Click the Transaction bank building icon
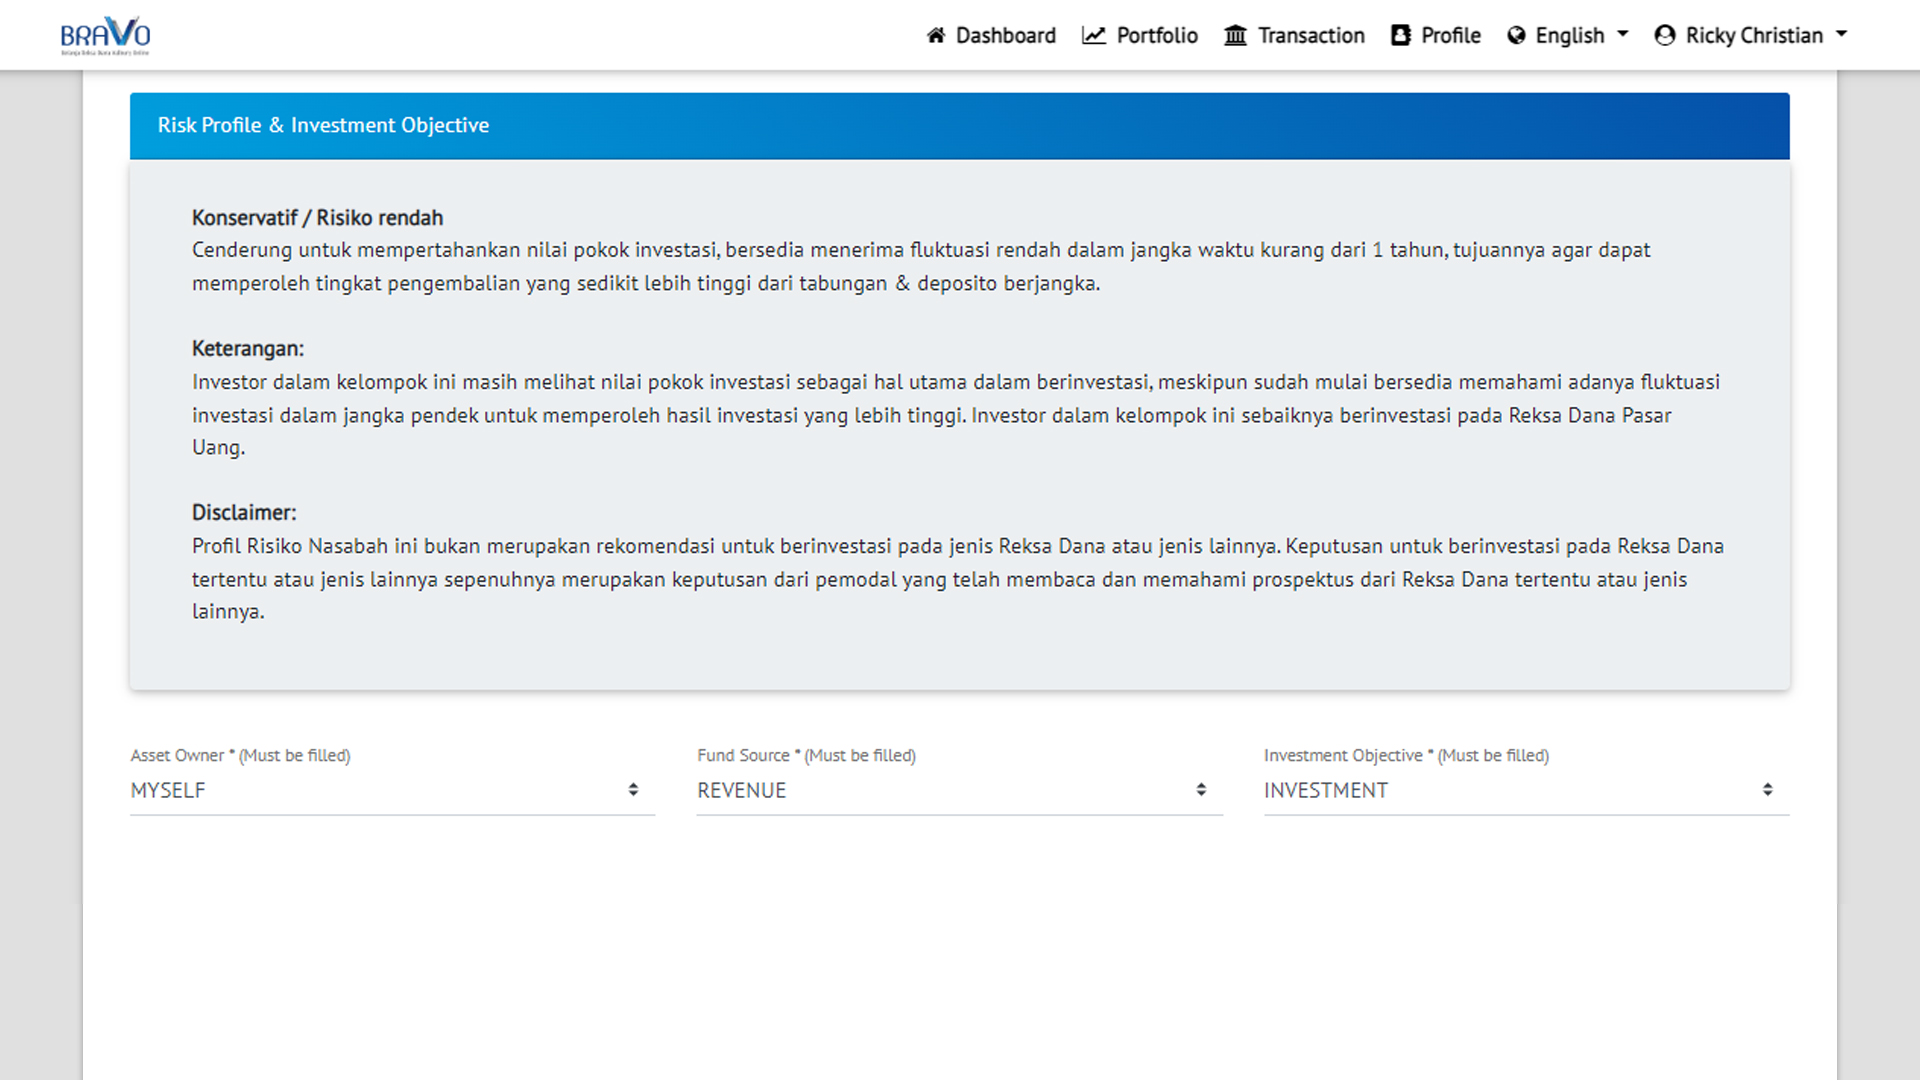The height and width of the screenshot is (1080, 1920). coord(1236,36)
